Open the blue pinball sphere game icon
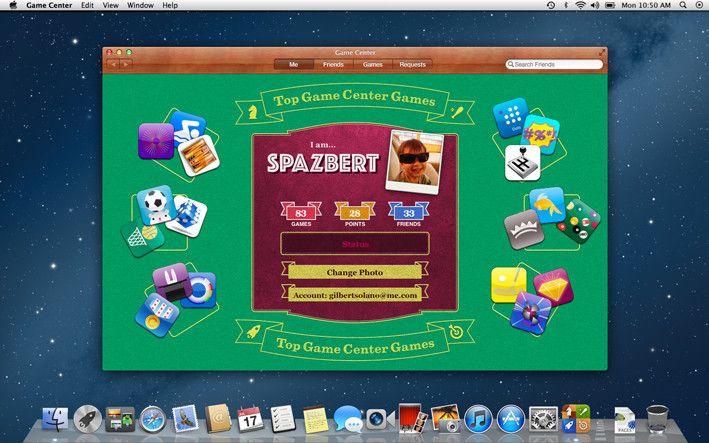 [x=531, y=313]
